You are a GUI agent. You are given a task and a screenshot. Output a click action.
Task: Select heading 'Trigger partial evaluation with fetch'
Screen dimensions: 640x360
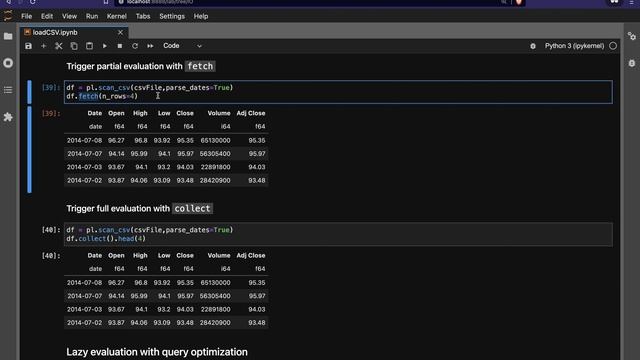tap(141, 66)
